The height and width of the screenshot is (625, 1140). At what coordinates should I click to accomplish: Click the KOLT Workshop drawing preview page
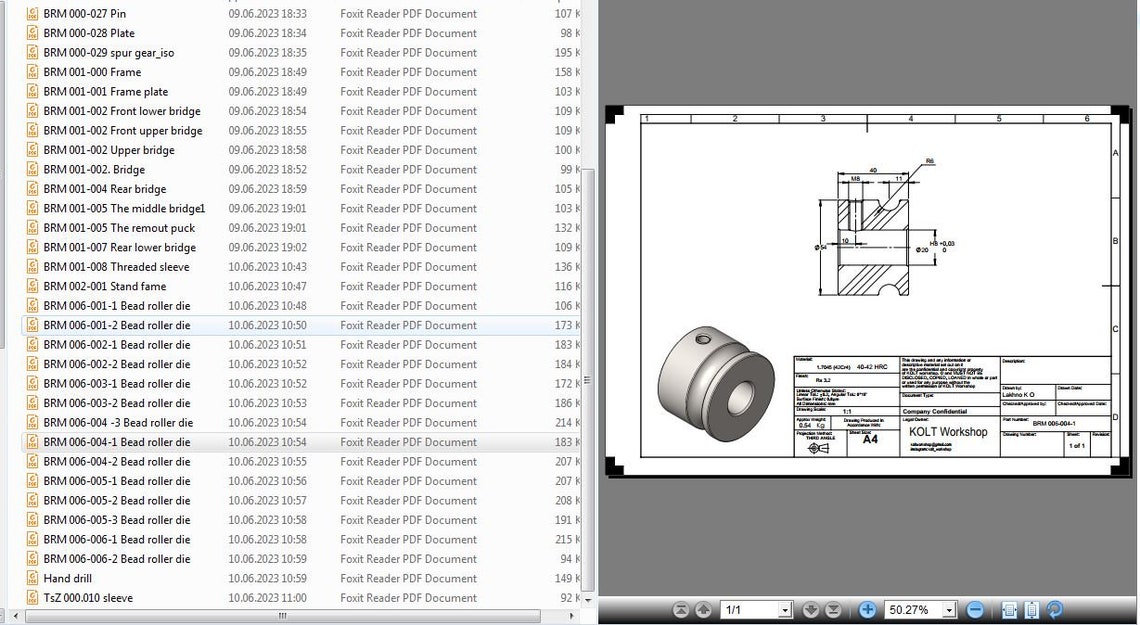(868, 291)
